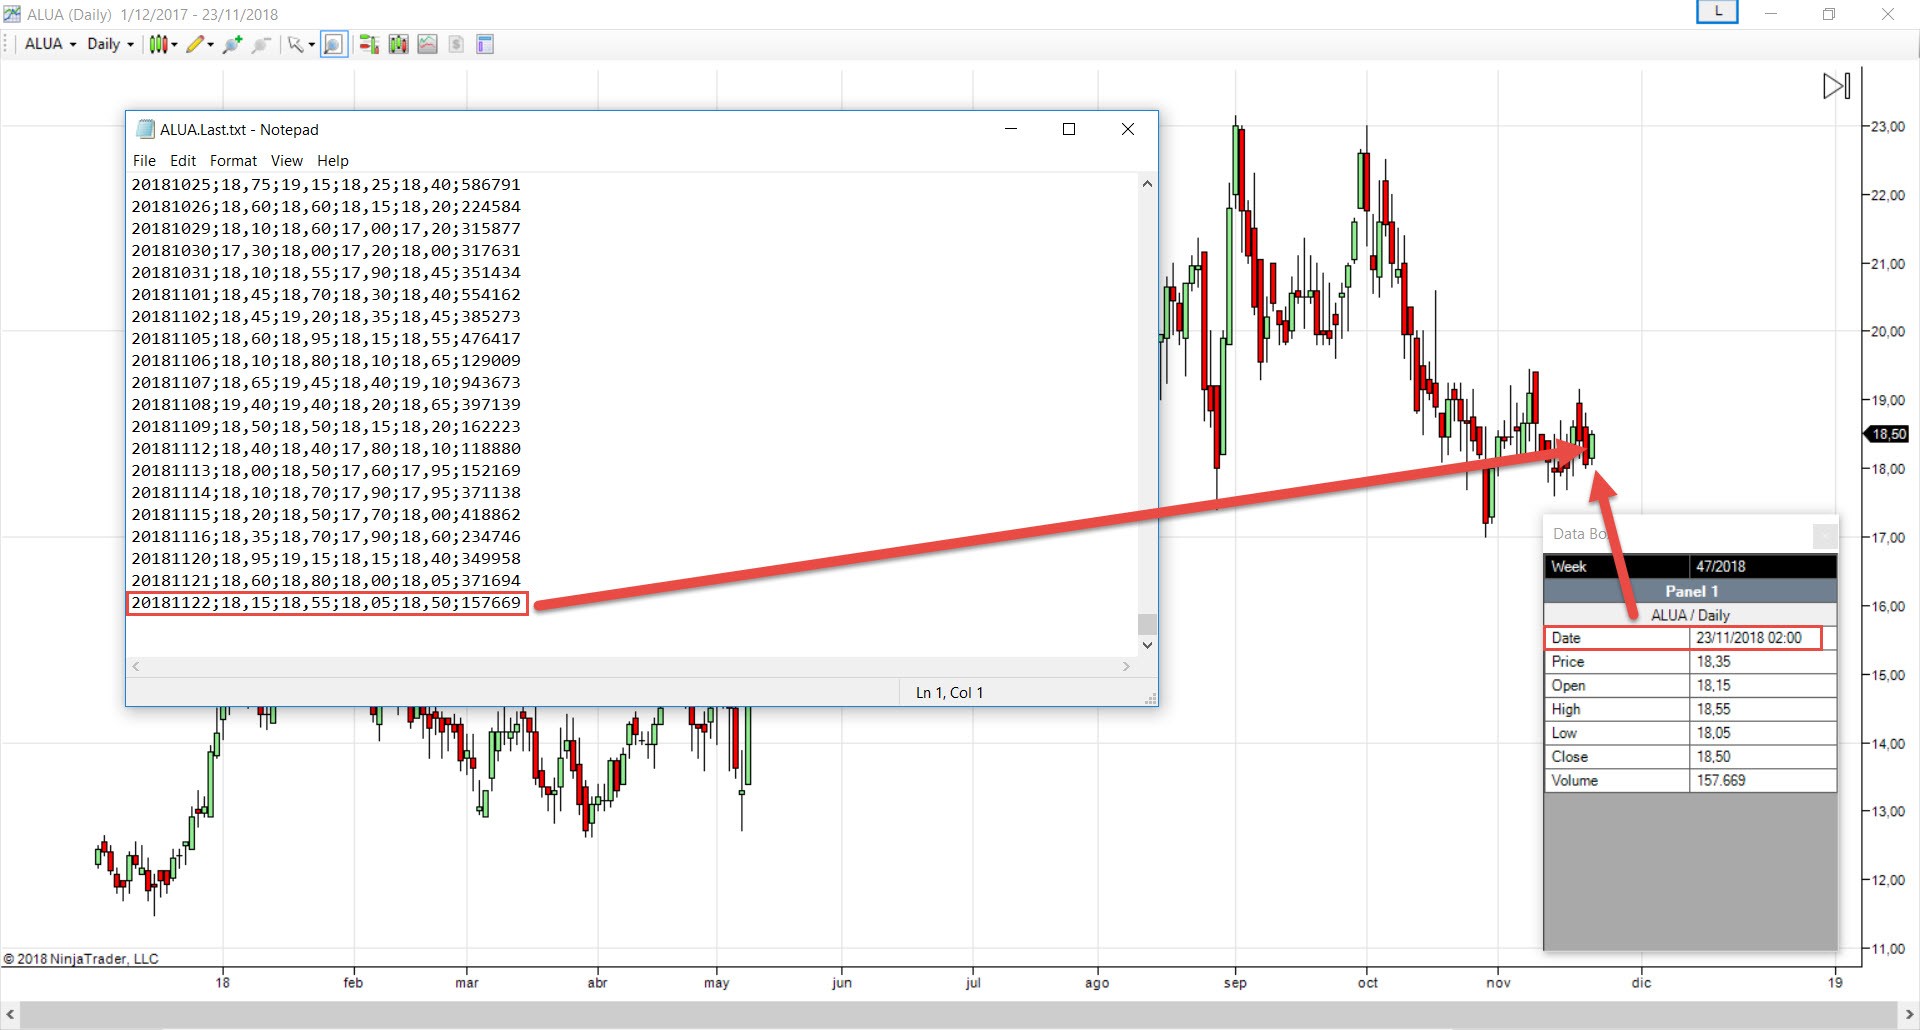This screenshot has width=1920, height=1030.
Task: Close the ALUA.Last.txt Notepad window
Action: [1127, 129]
